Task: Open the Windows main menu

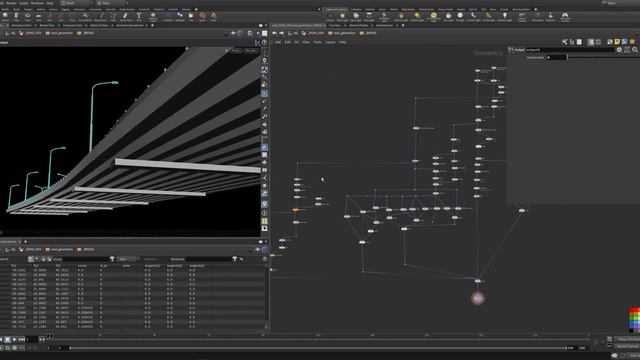Action: [x=37, y=3]
